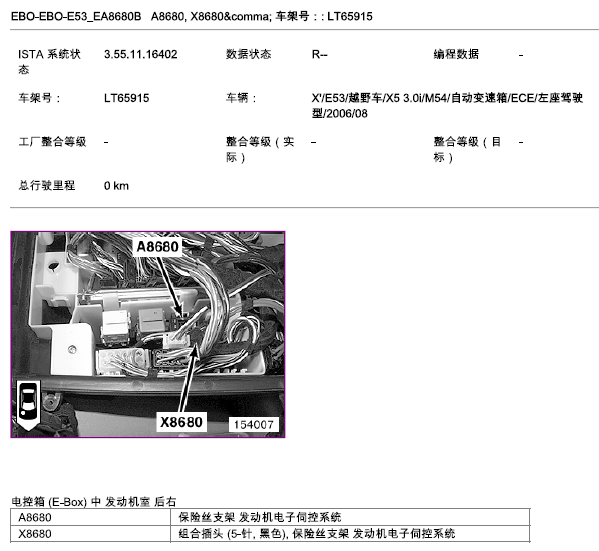Select the vehicle description X'/E53/越野车 text
The image size is (599, 551).
(x=447, y=106)
